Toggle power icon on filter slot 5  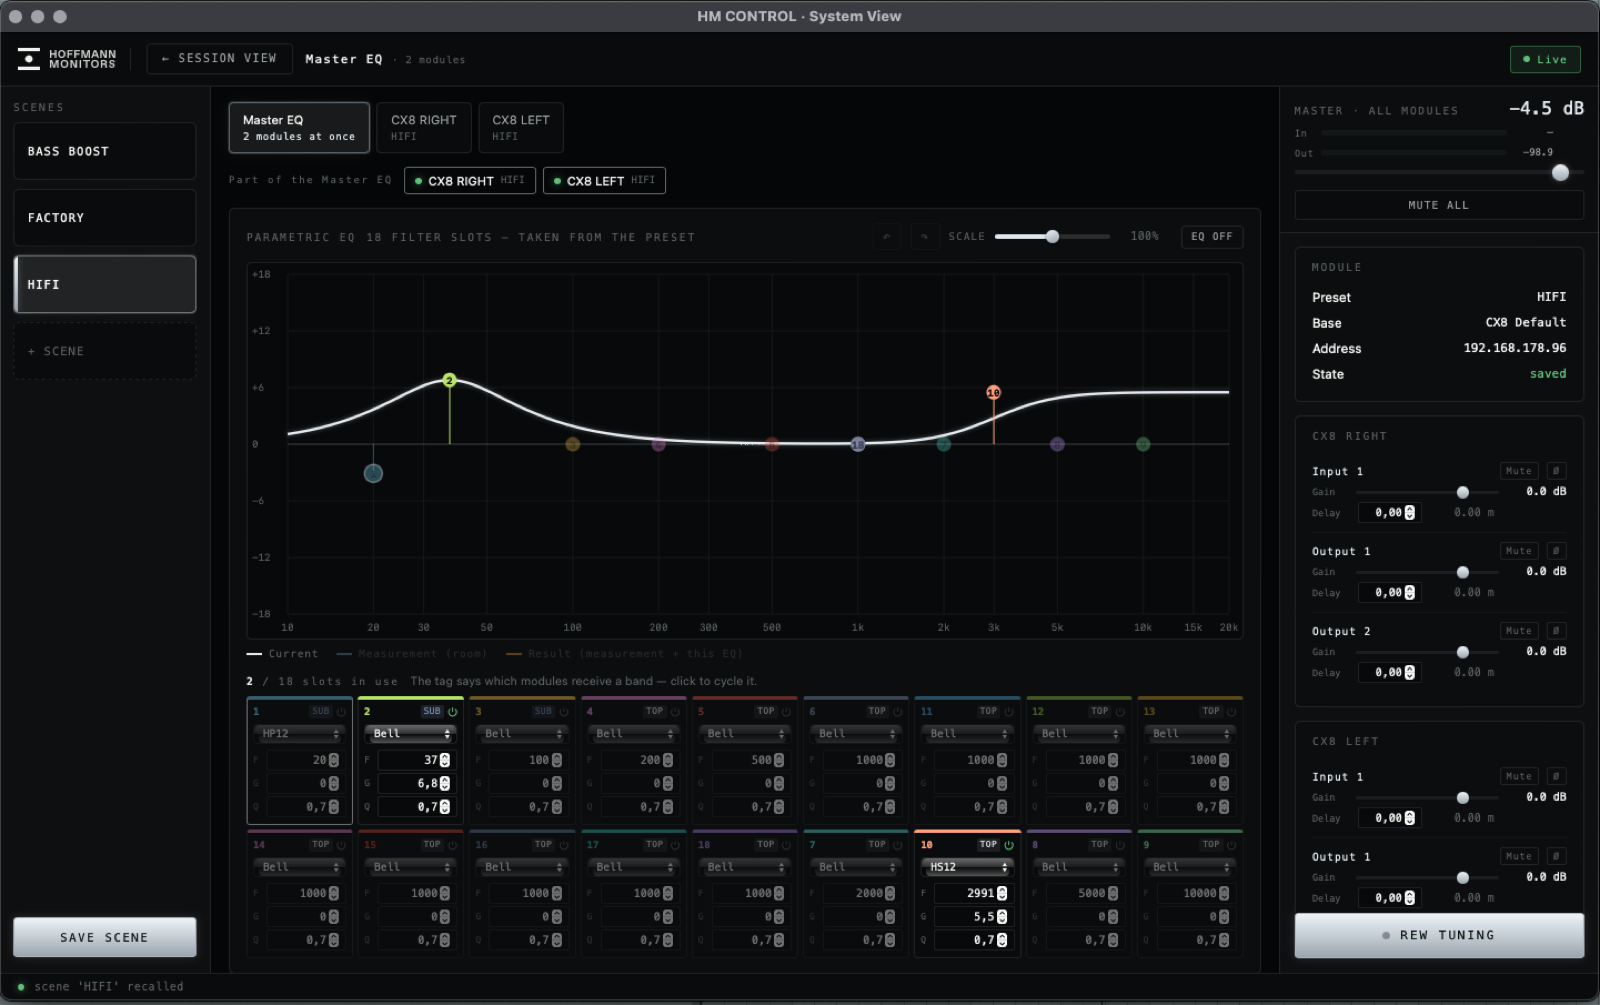786,712
